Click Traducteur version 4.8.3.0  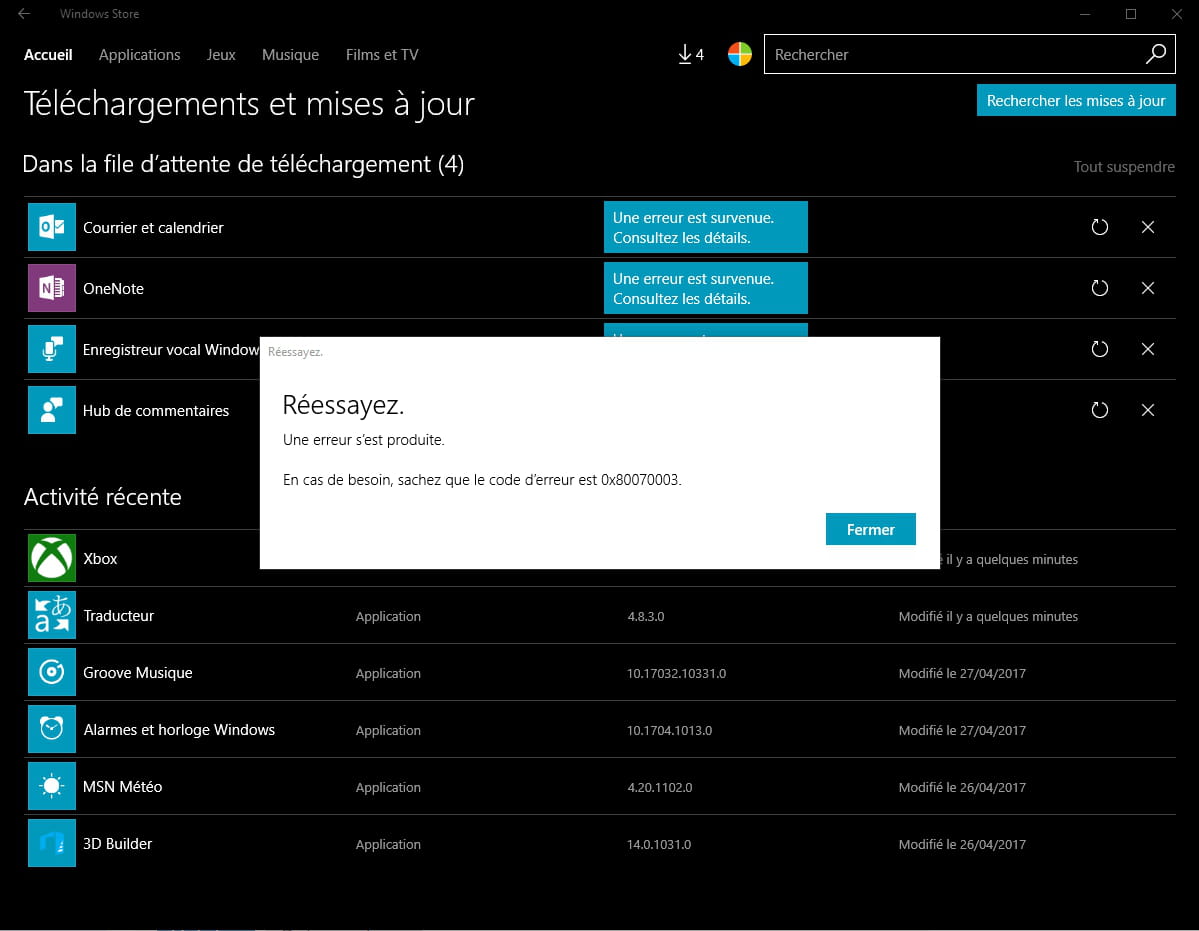point(645,616)
